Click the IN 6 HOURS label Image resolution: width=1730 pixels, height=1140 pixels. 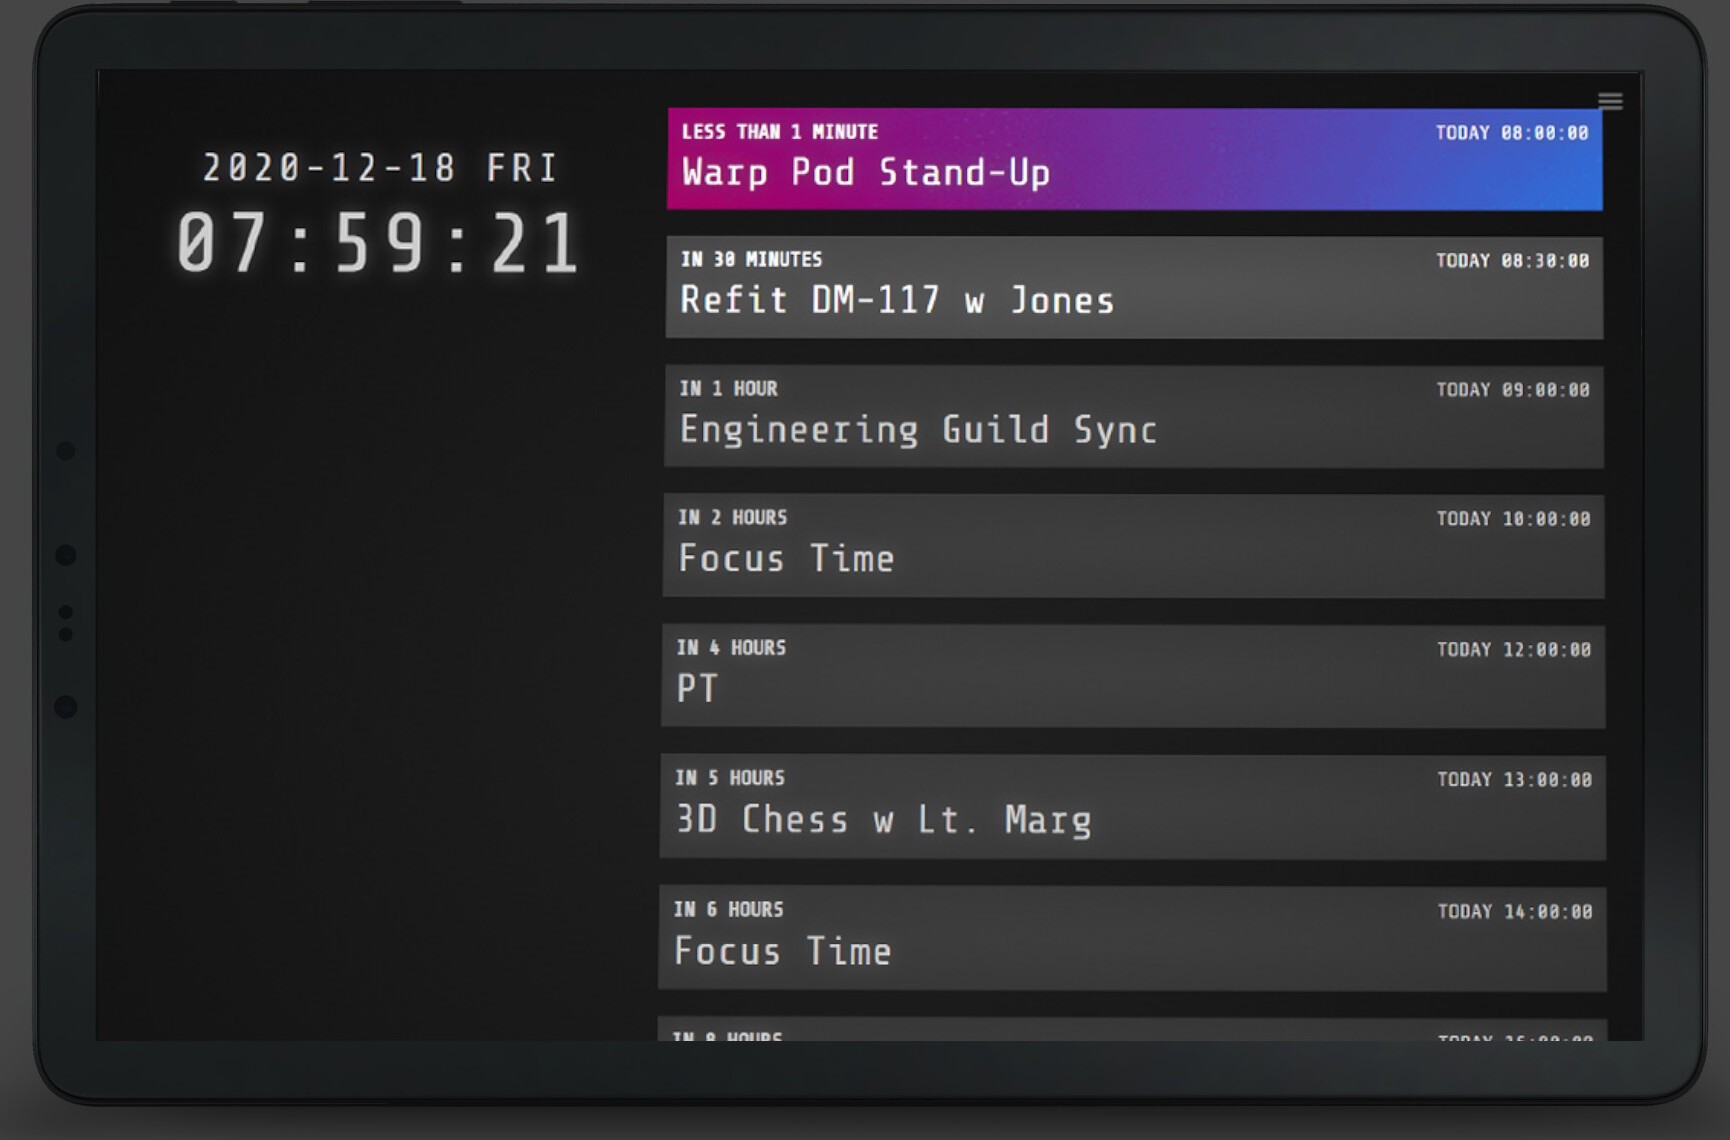coord(728,910)
